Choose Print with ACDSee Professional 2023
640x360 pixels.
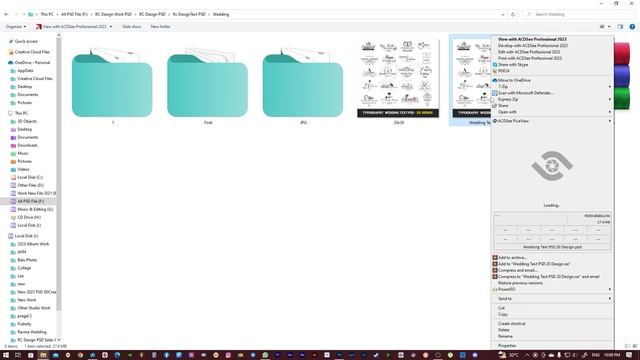pyautogui.click(x=552, y=58)
